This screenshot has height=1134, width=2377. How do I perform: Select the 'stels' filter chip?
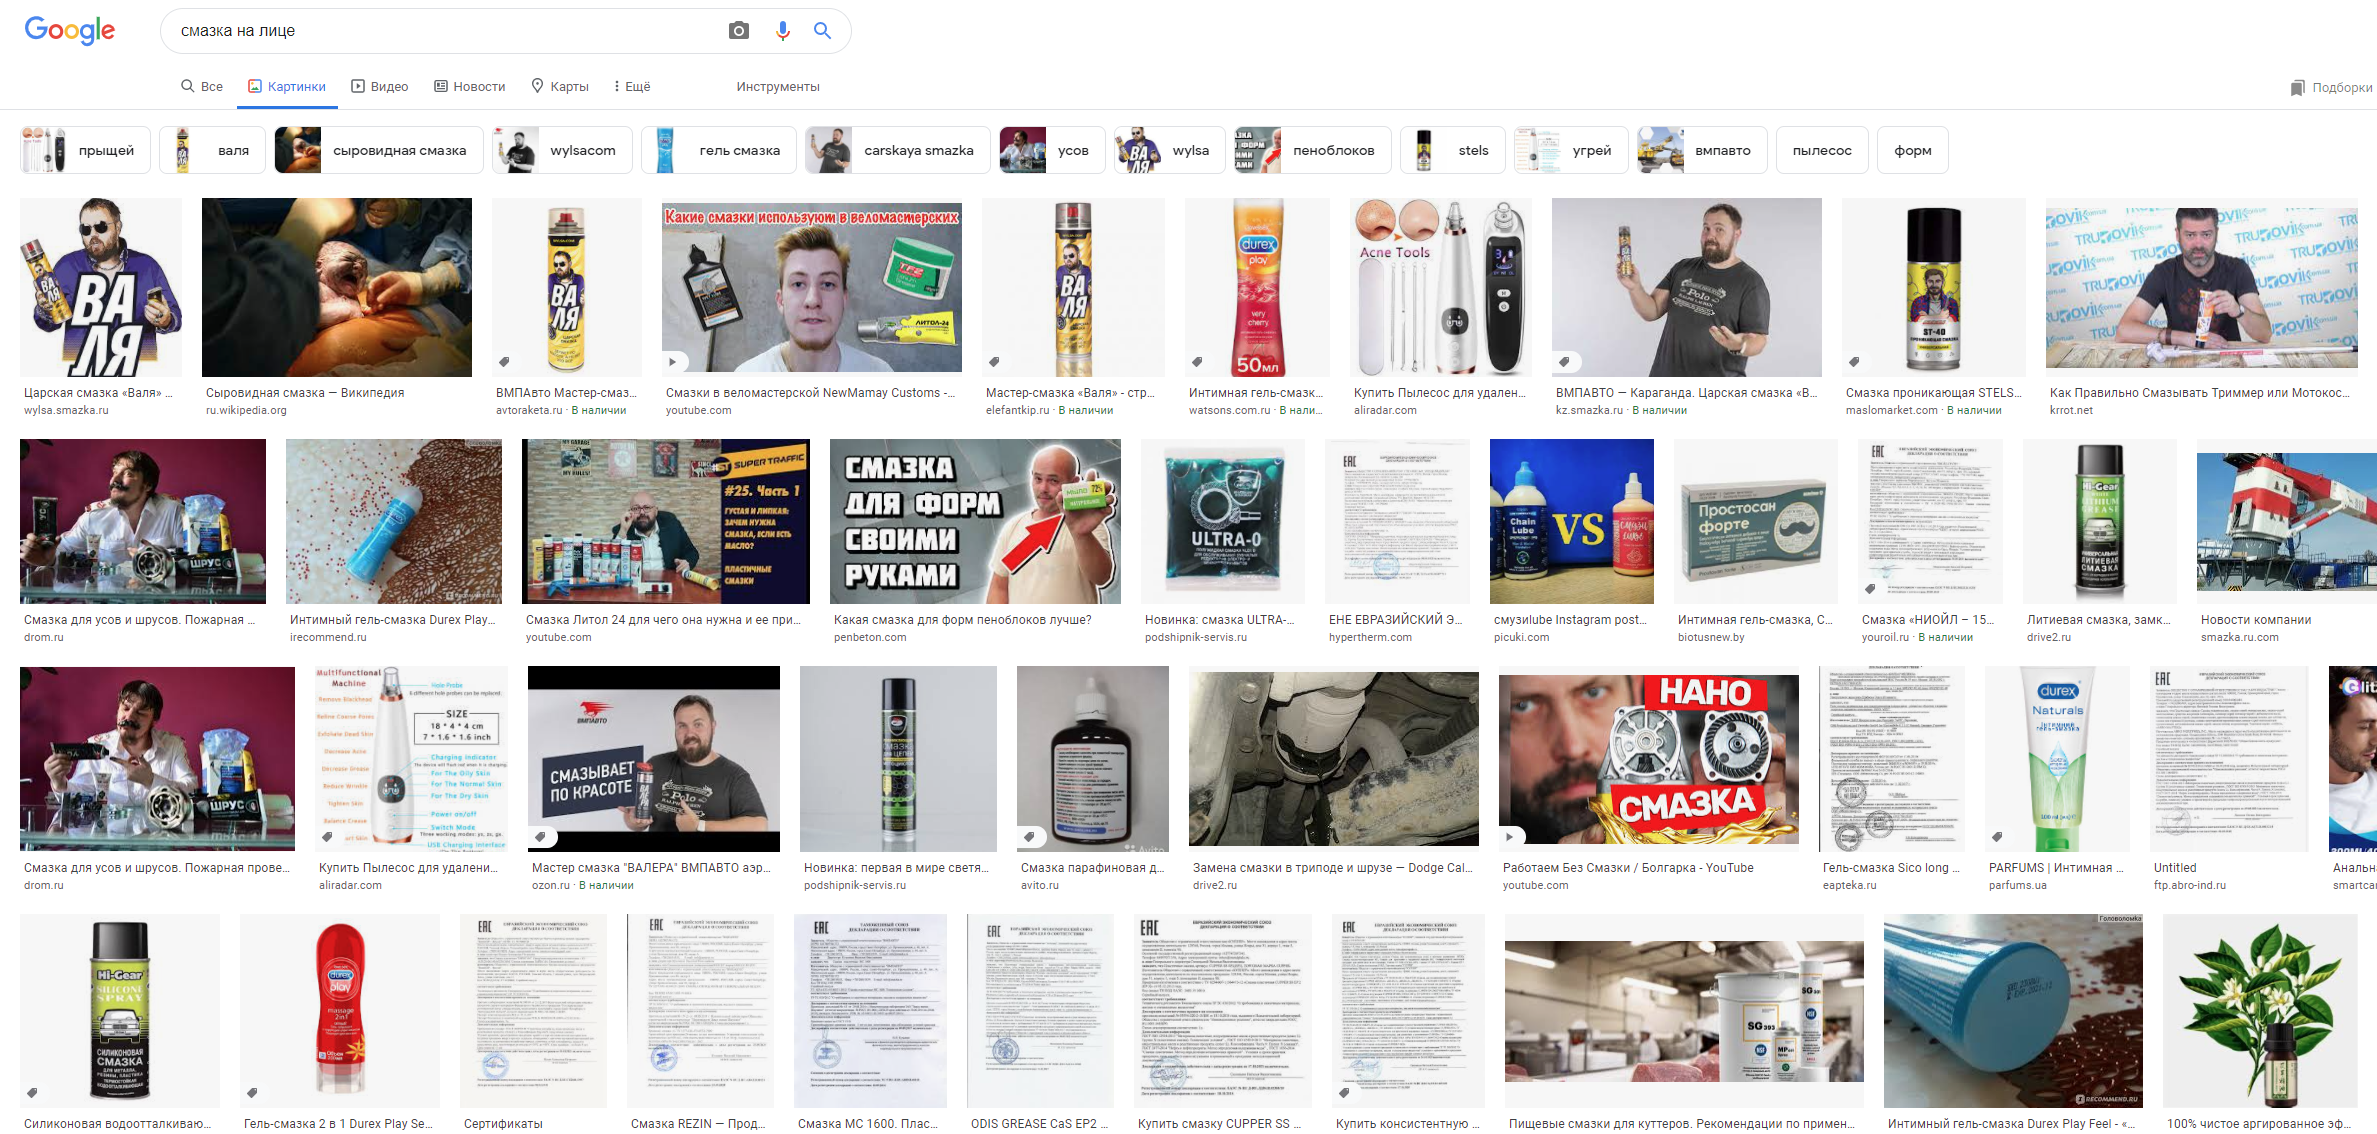(1452, 150)
